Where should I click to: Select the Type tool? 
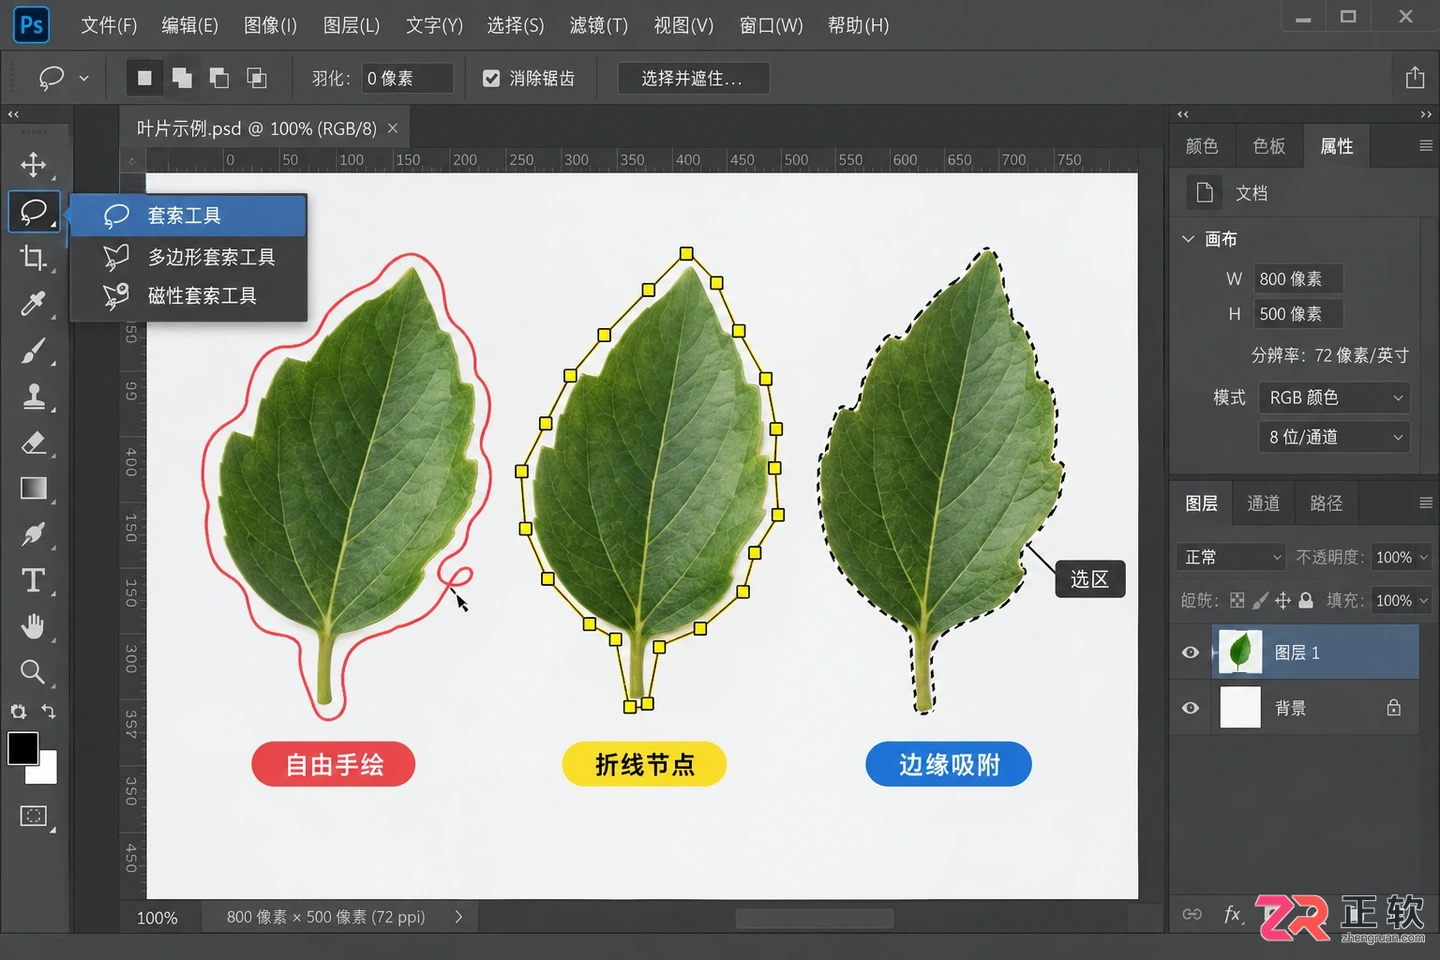[33, 581]
